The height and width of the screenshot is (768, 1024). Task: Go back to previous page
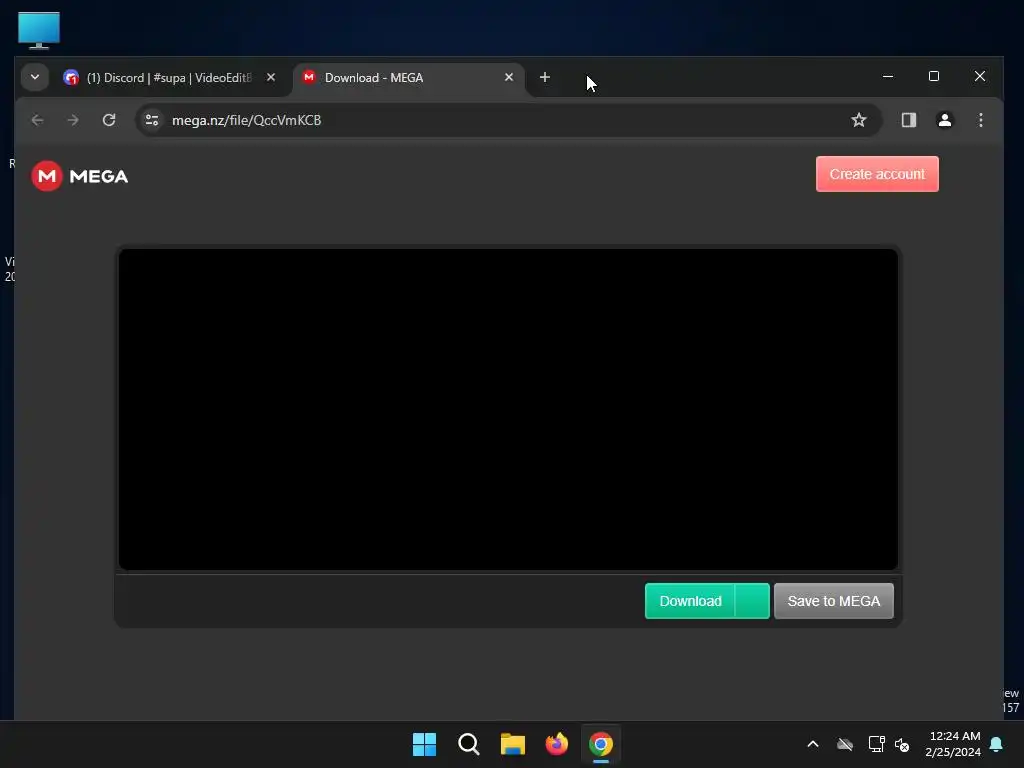(37, 120)
